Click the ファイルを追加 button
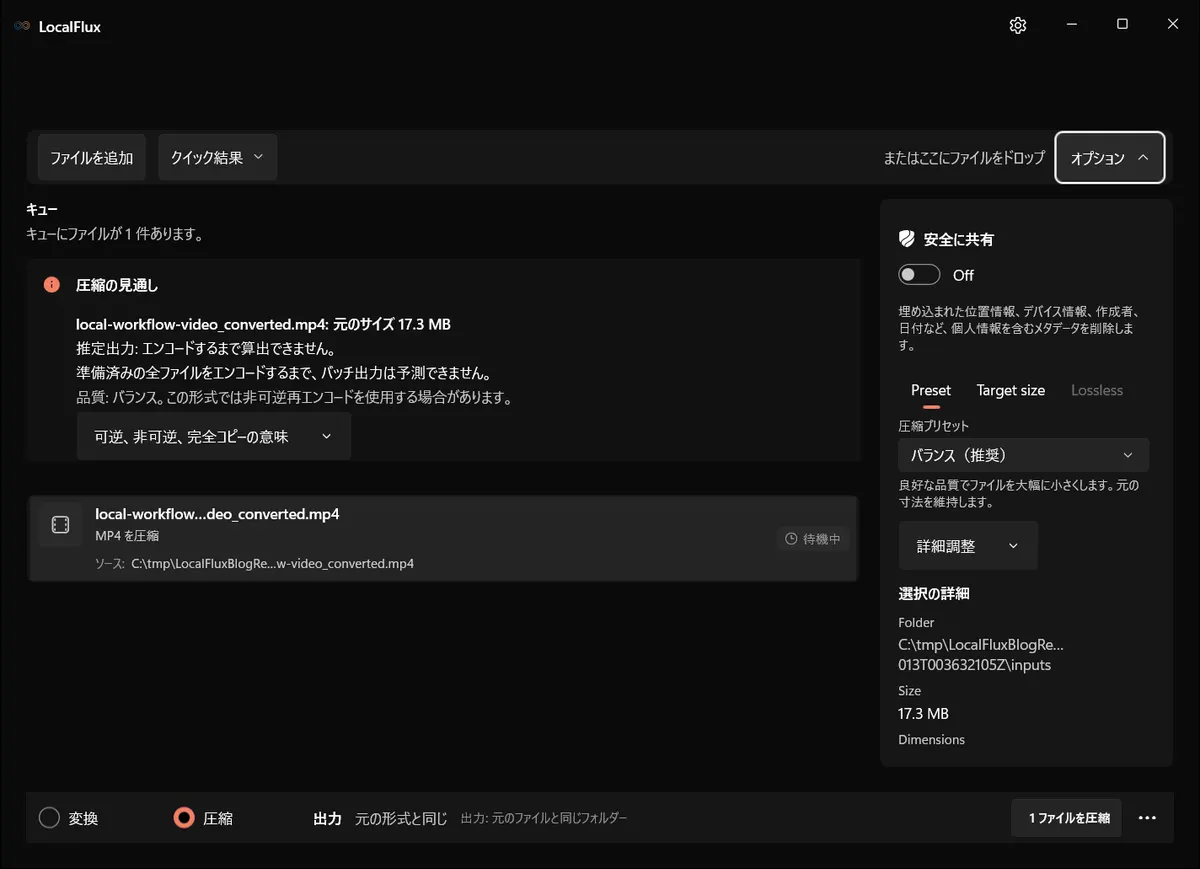The height and width of the screenshot is (869, 1200). (x=92, y=157)
